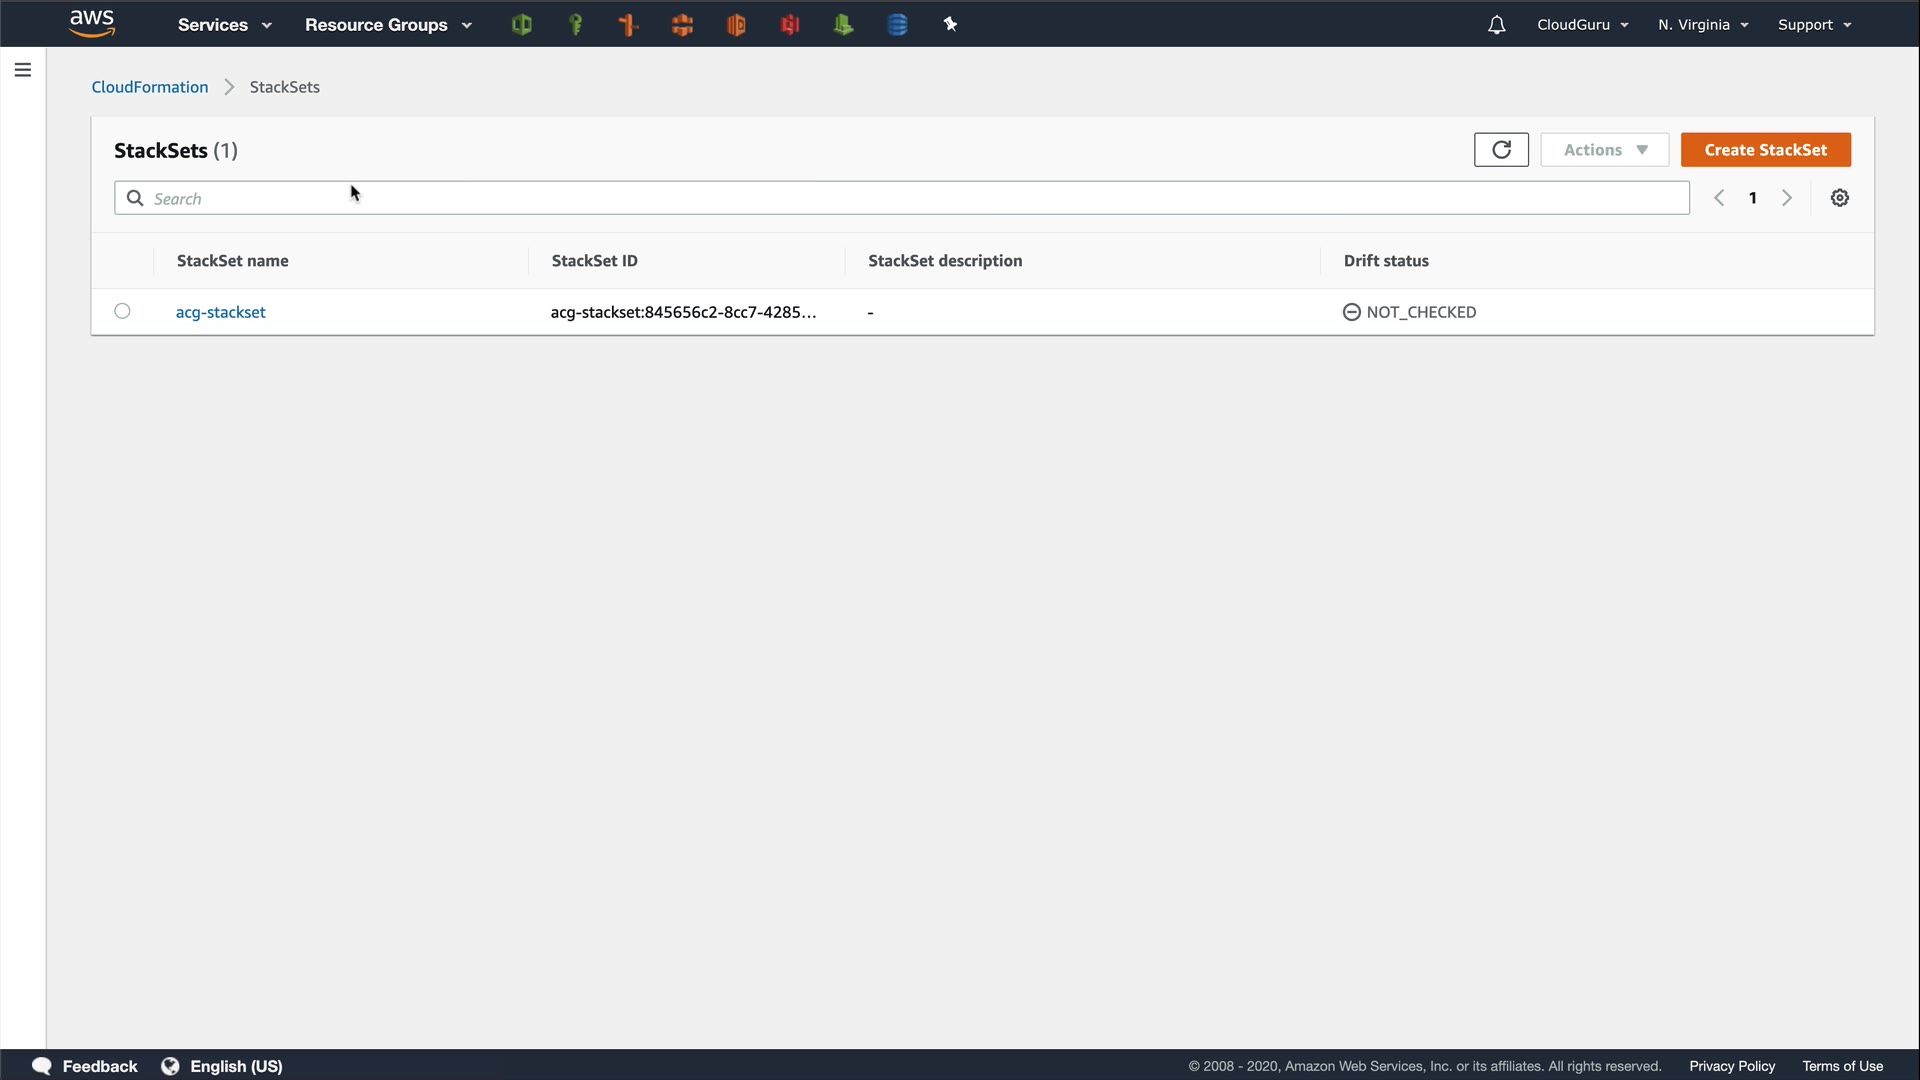Click the StackSets search field

click(900, 198)
